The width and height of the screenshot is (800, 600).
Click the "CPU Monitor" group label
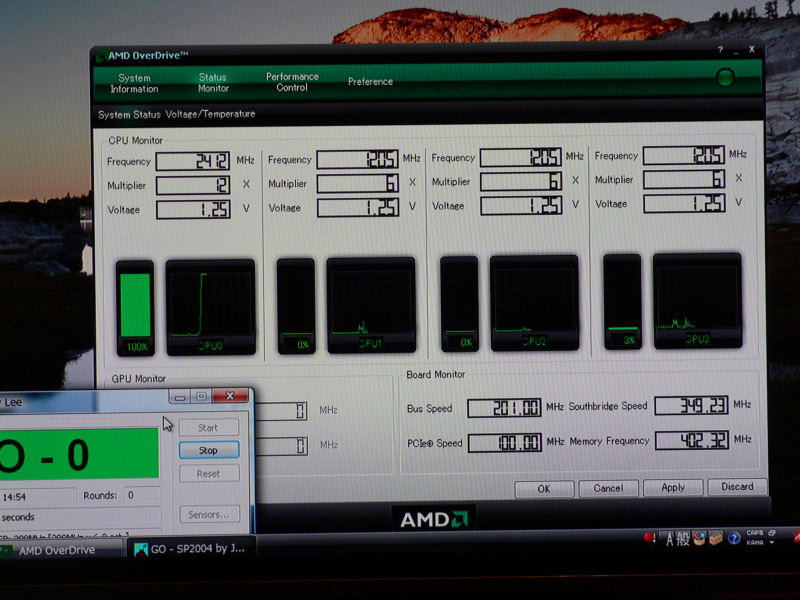[135, 140]
